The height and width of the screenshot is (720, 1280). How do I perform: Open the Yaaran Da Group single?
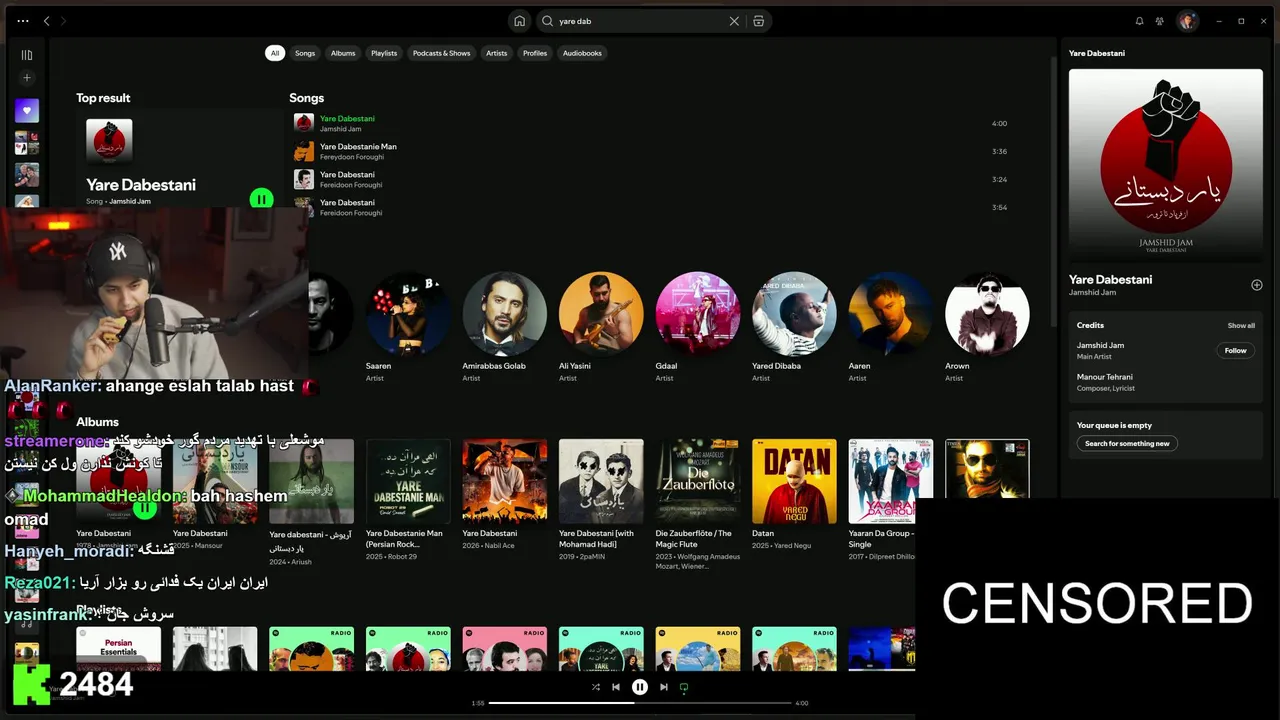890,500
